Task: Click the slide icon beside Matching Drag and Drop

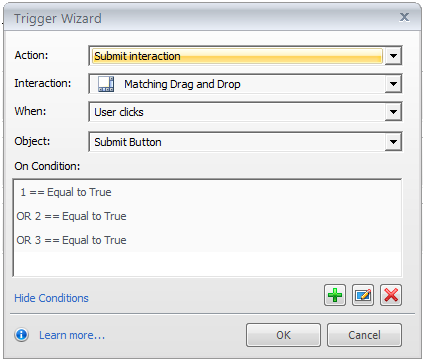Action: pos(106,84)
